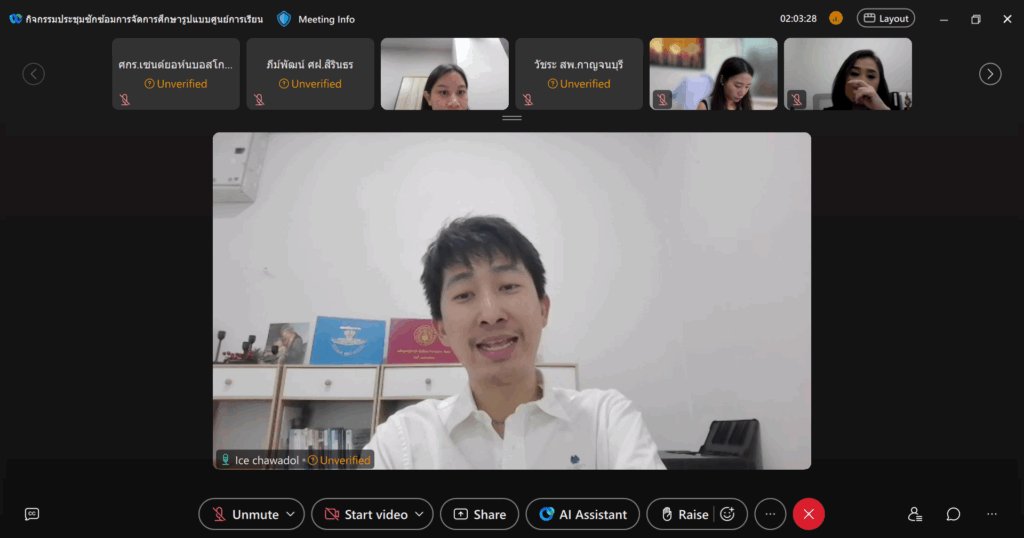Click the Share button
The height and width of the screenshot is (538, 1024).
479,514
